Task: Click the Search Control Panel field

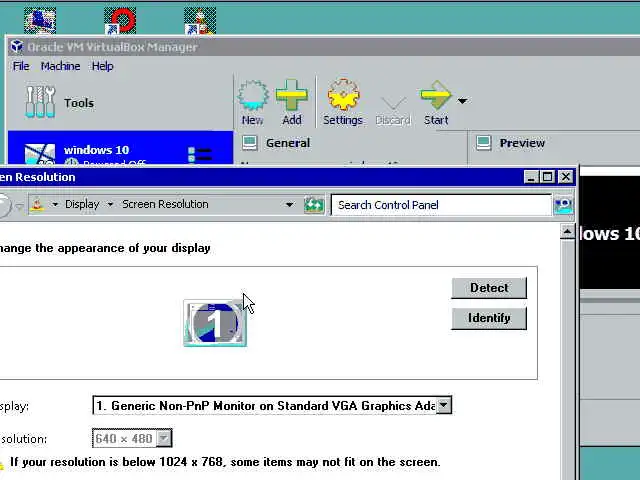Action: pyautogui.click(x=441, y=205)
